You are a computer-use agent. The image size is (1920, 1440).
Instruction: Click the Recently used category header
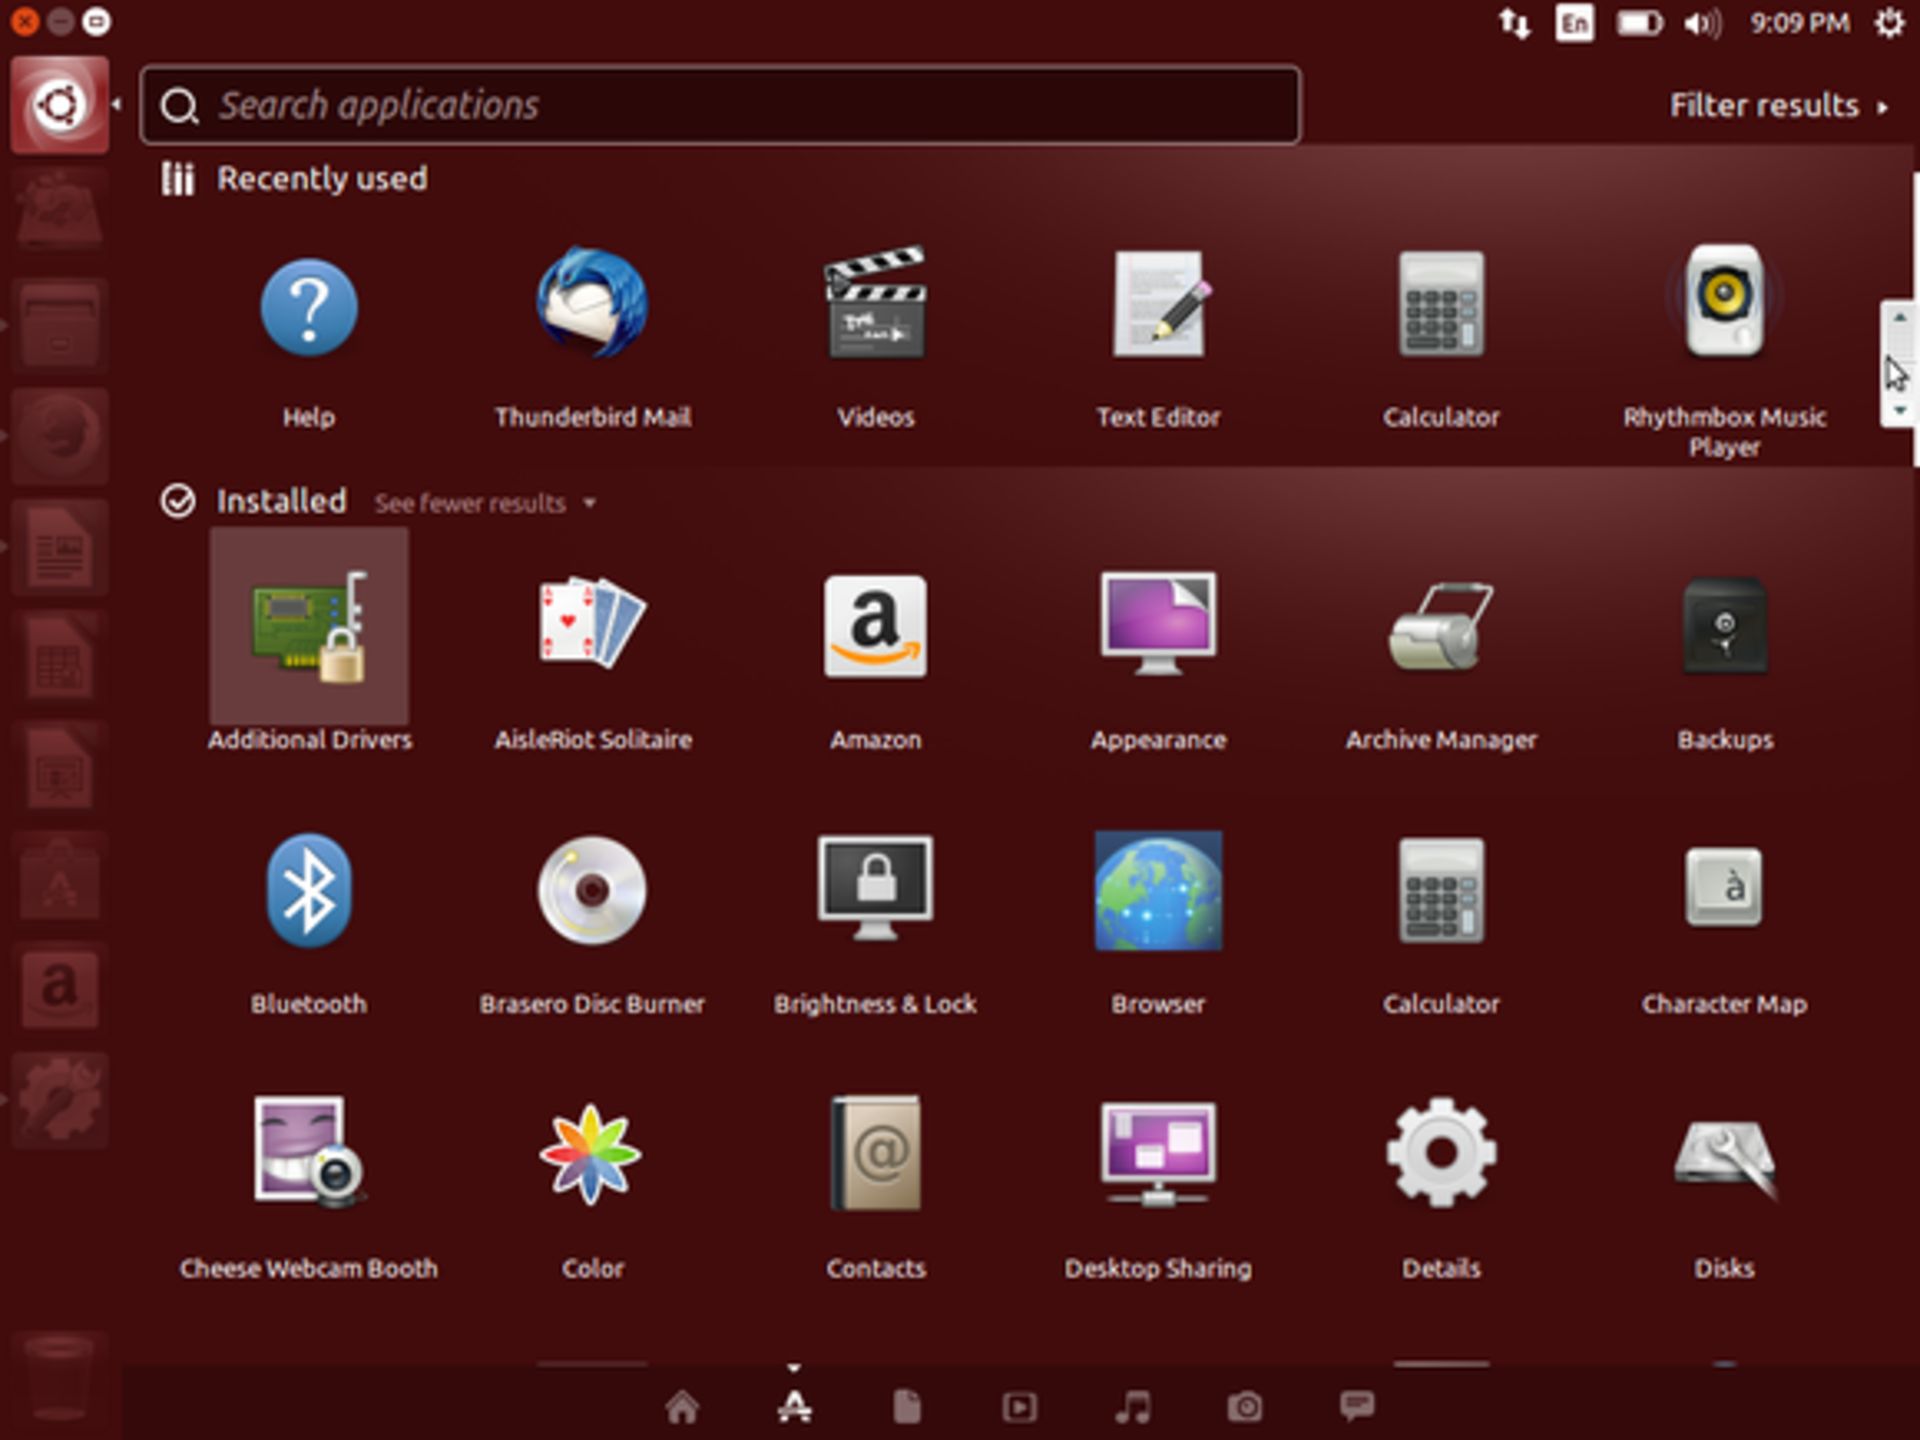(x=295, y=179)
